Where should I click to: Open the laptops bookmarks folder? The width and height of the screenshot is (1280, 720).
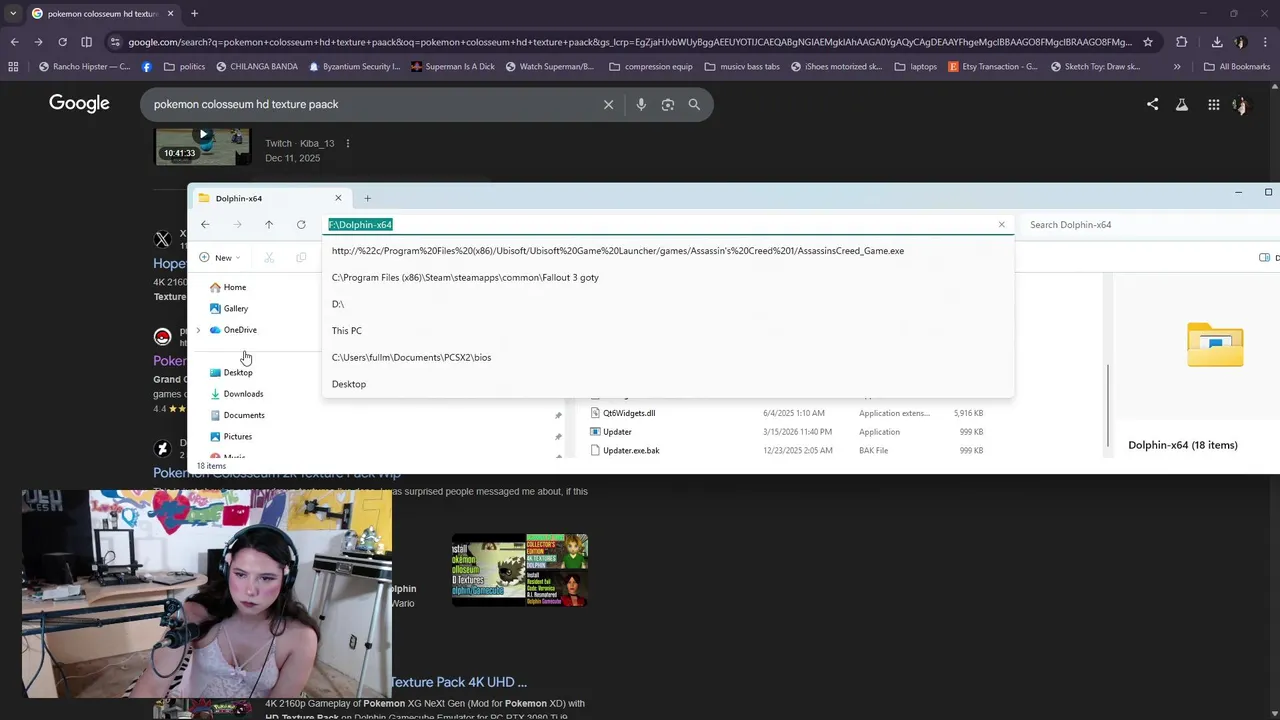tap(915, 67)
